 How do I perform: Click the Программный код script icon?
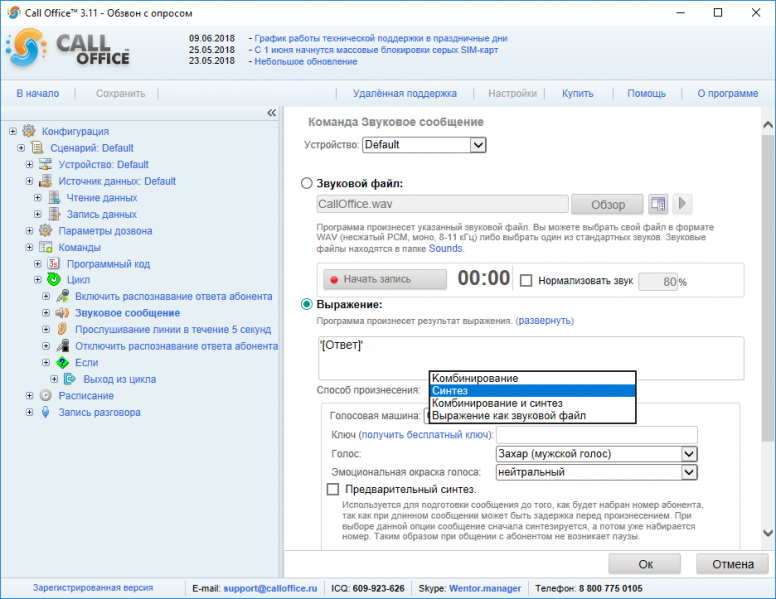tap(53, 263)
